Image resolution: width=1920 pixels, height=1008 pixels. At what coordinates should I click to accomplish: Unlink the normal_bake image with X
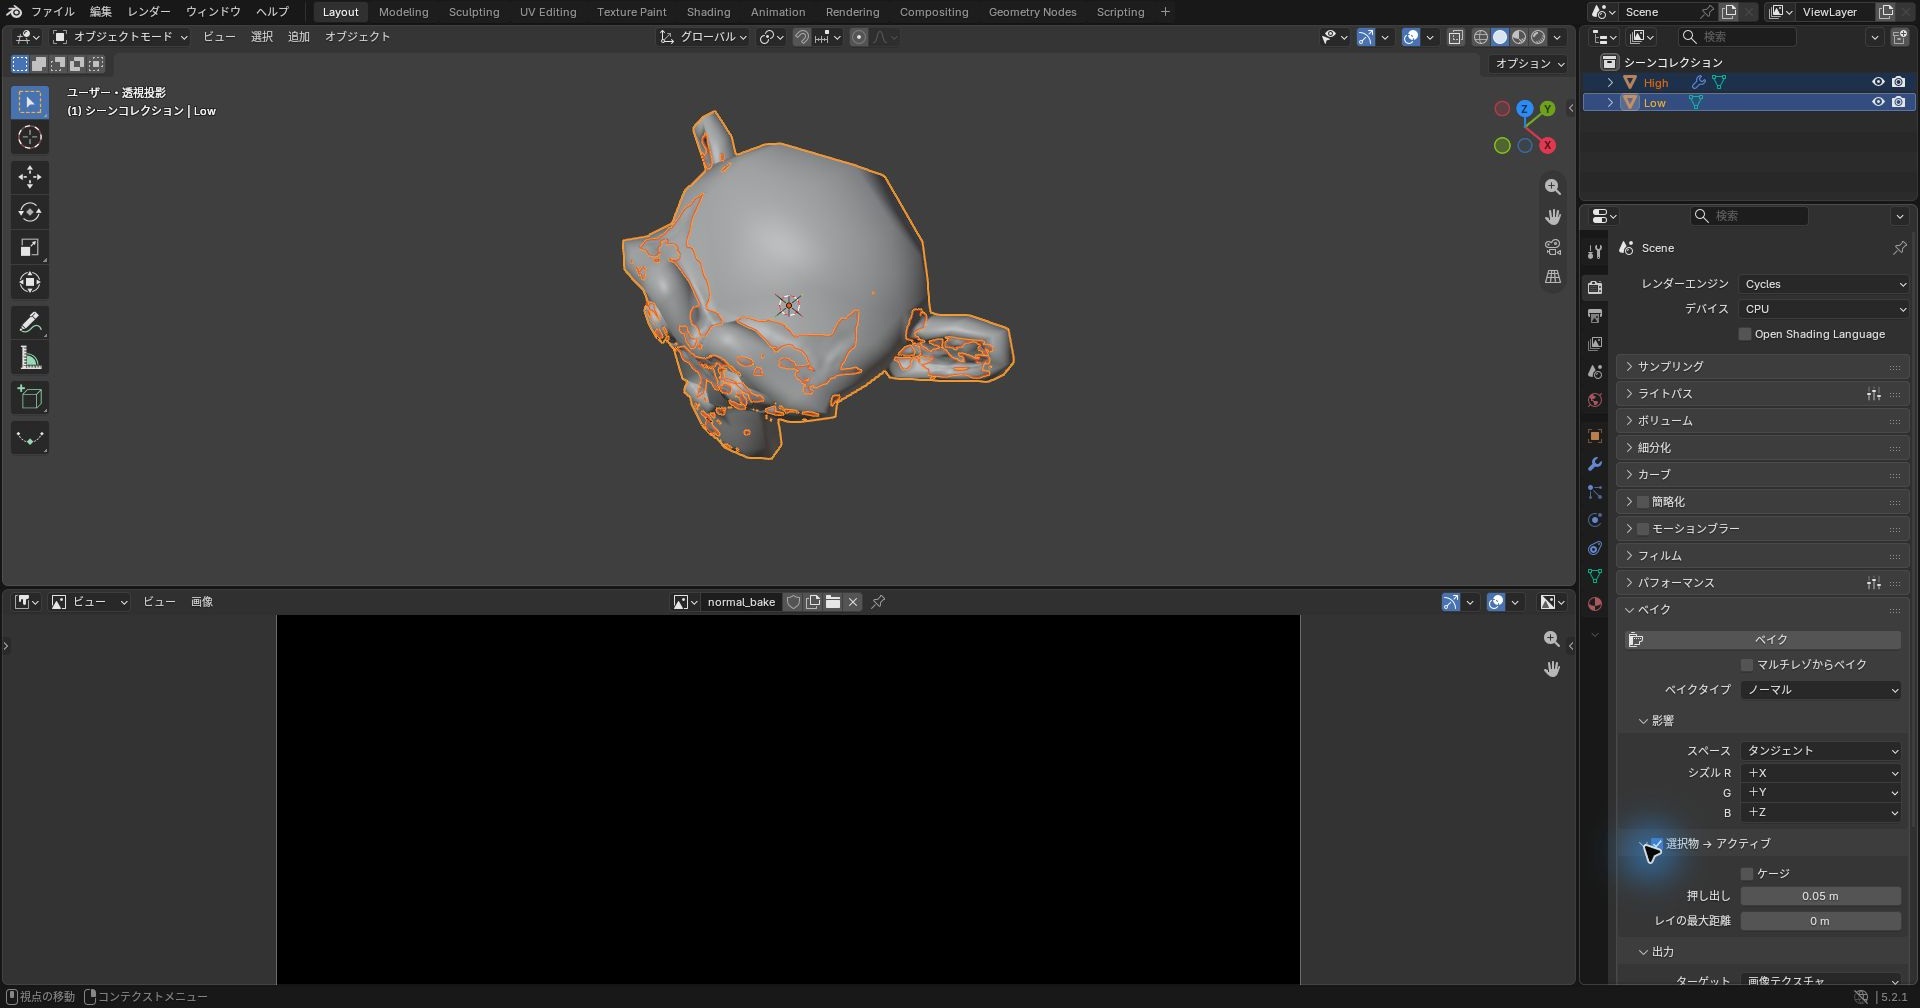coord(853,602)
